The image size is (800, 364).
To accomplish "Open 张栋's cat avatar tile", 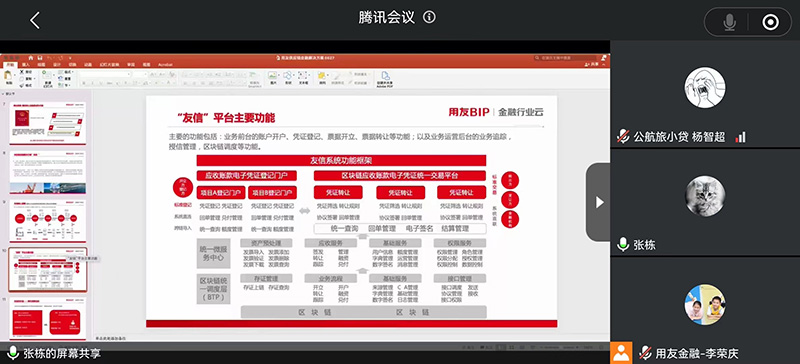I will [x=705, y=196].
